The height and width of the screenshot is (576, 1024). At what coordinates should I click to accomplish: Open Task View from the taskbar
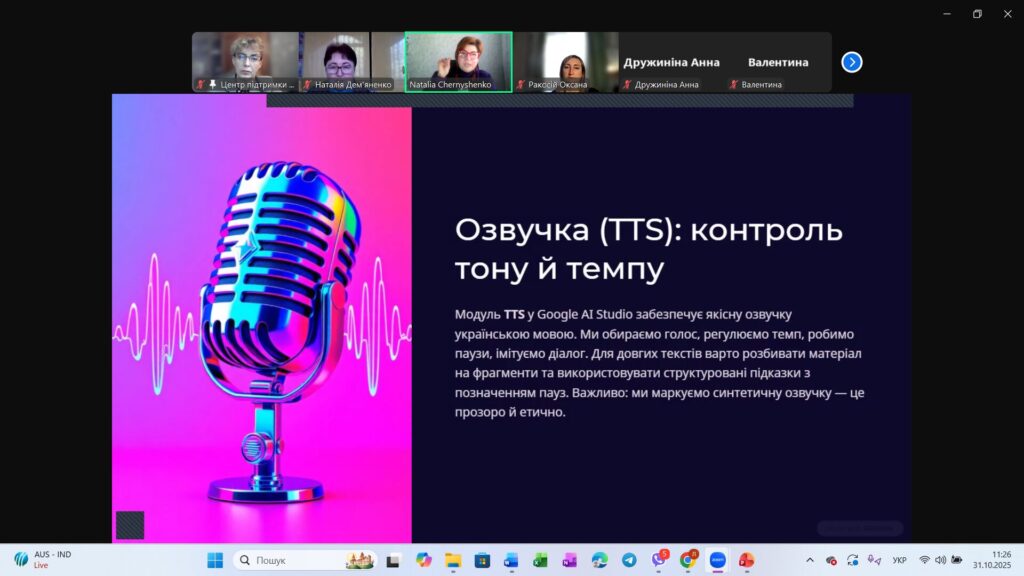click(393, 560)
